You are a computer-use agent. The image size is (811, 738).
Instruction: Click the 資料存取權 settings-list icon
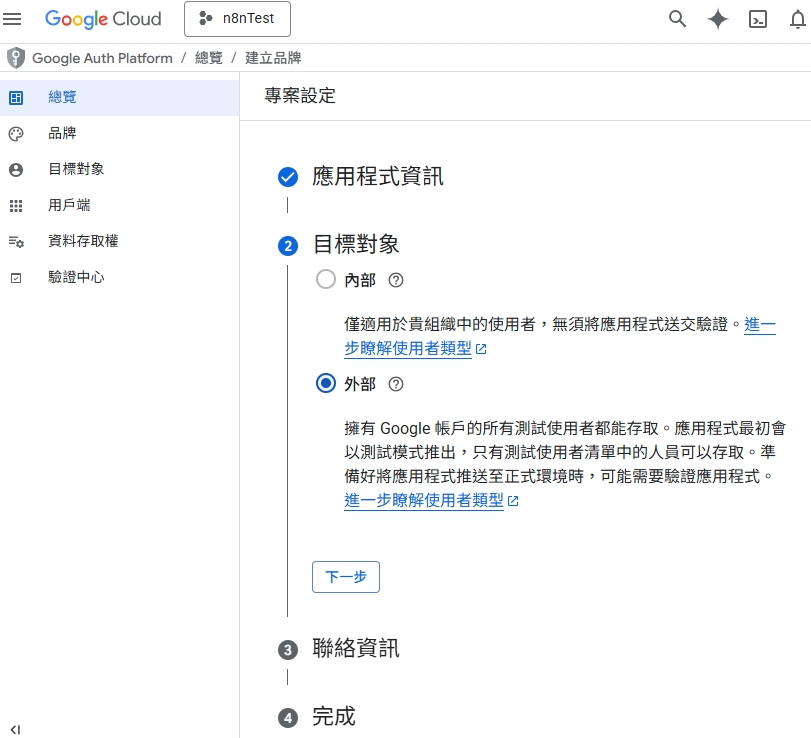click(16, 242)
